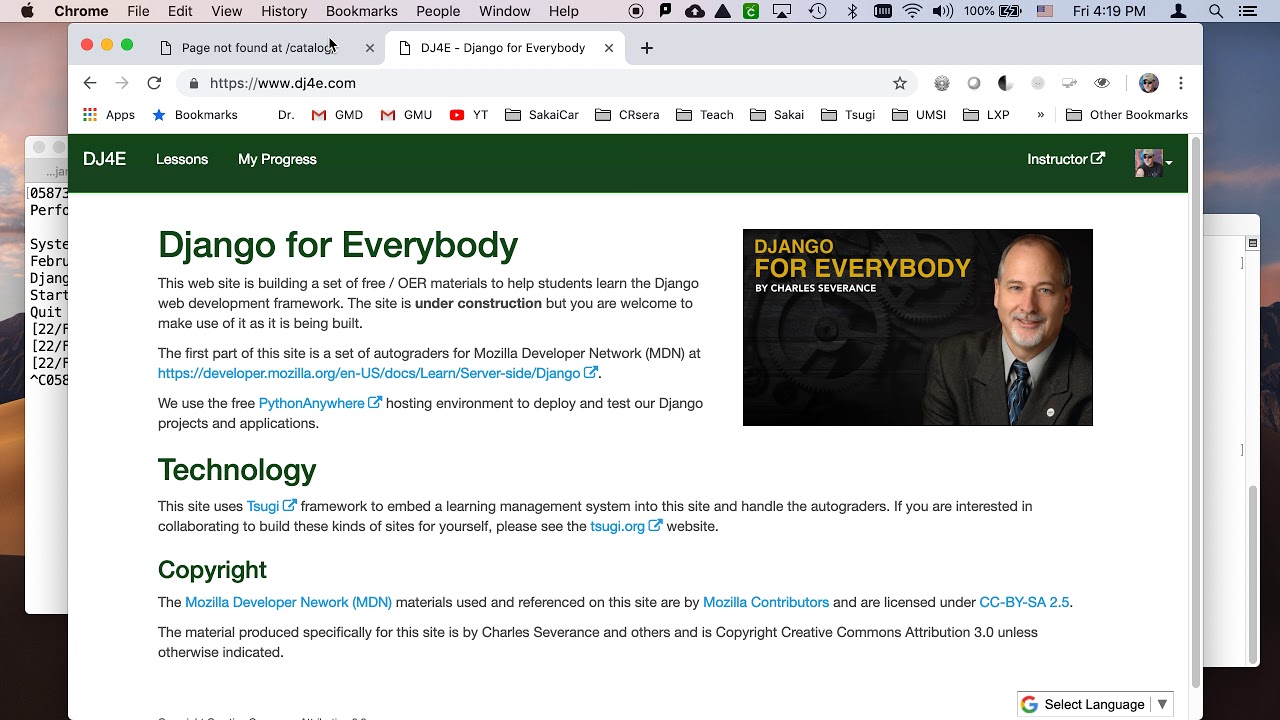This screenshot has height=720, width=1280.
Task: Open the eye-shaped extension in Chrome toolbar
Action: (x=1102, y=83)
